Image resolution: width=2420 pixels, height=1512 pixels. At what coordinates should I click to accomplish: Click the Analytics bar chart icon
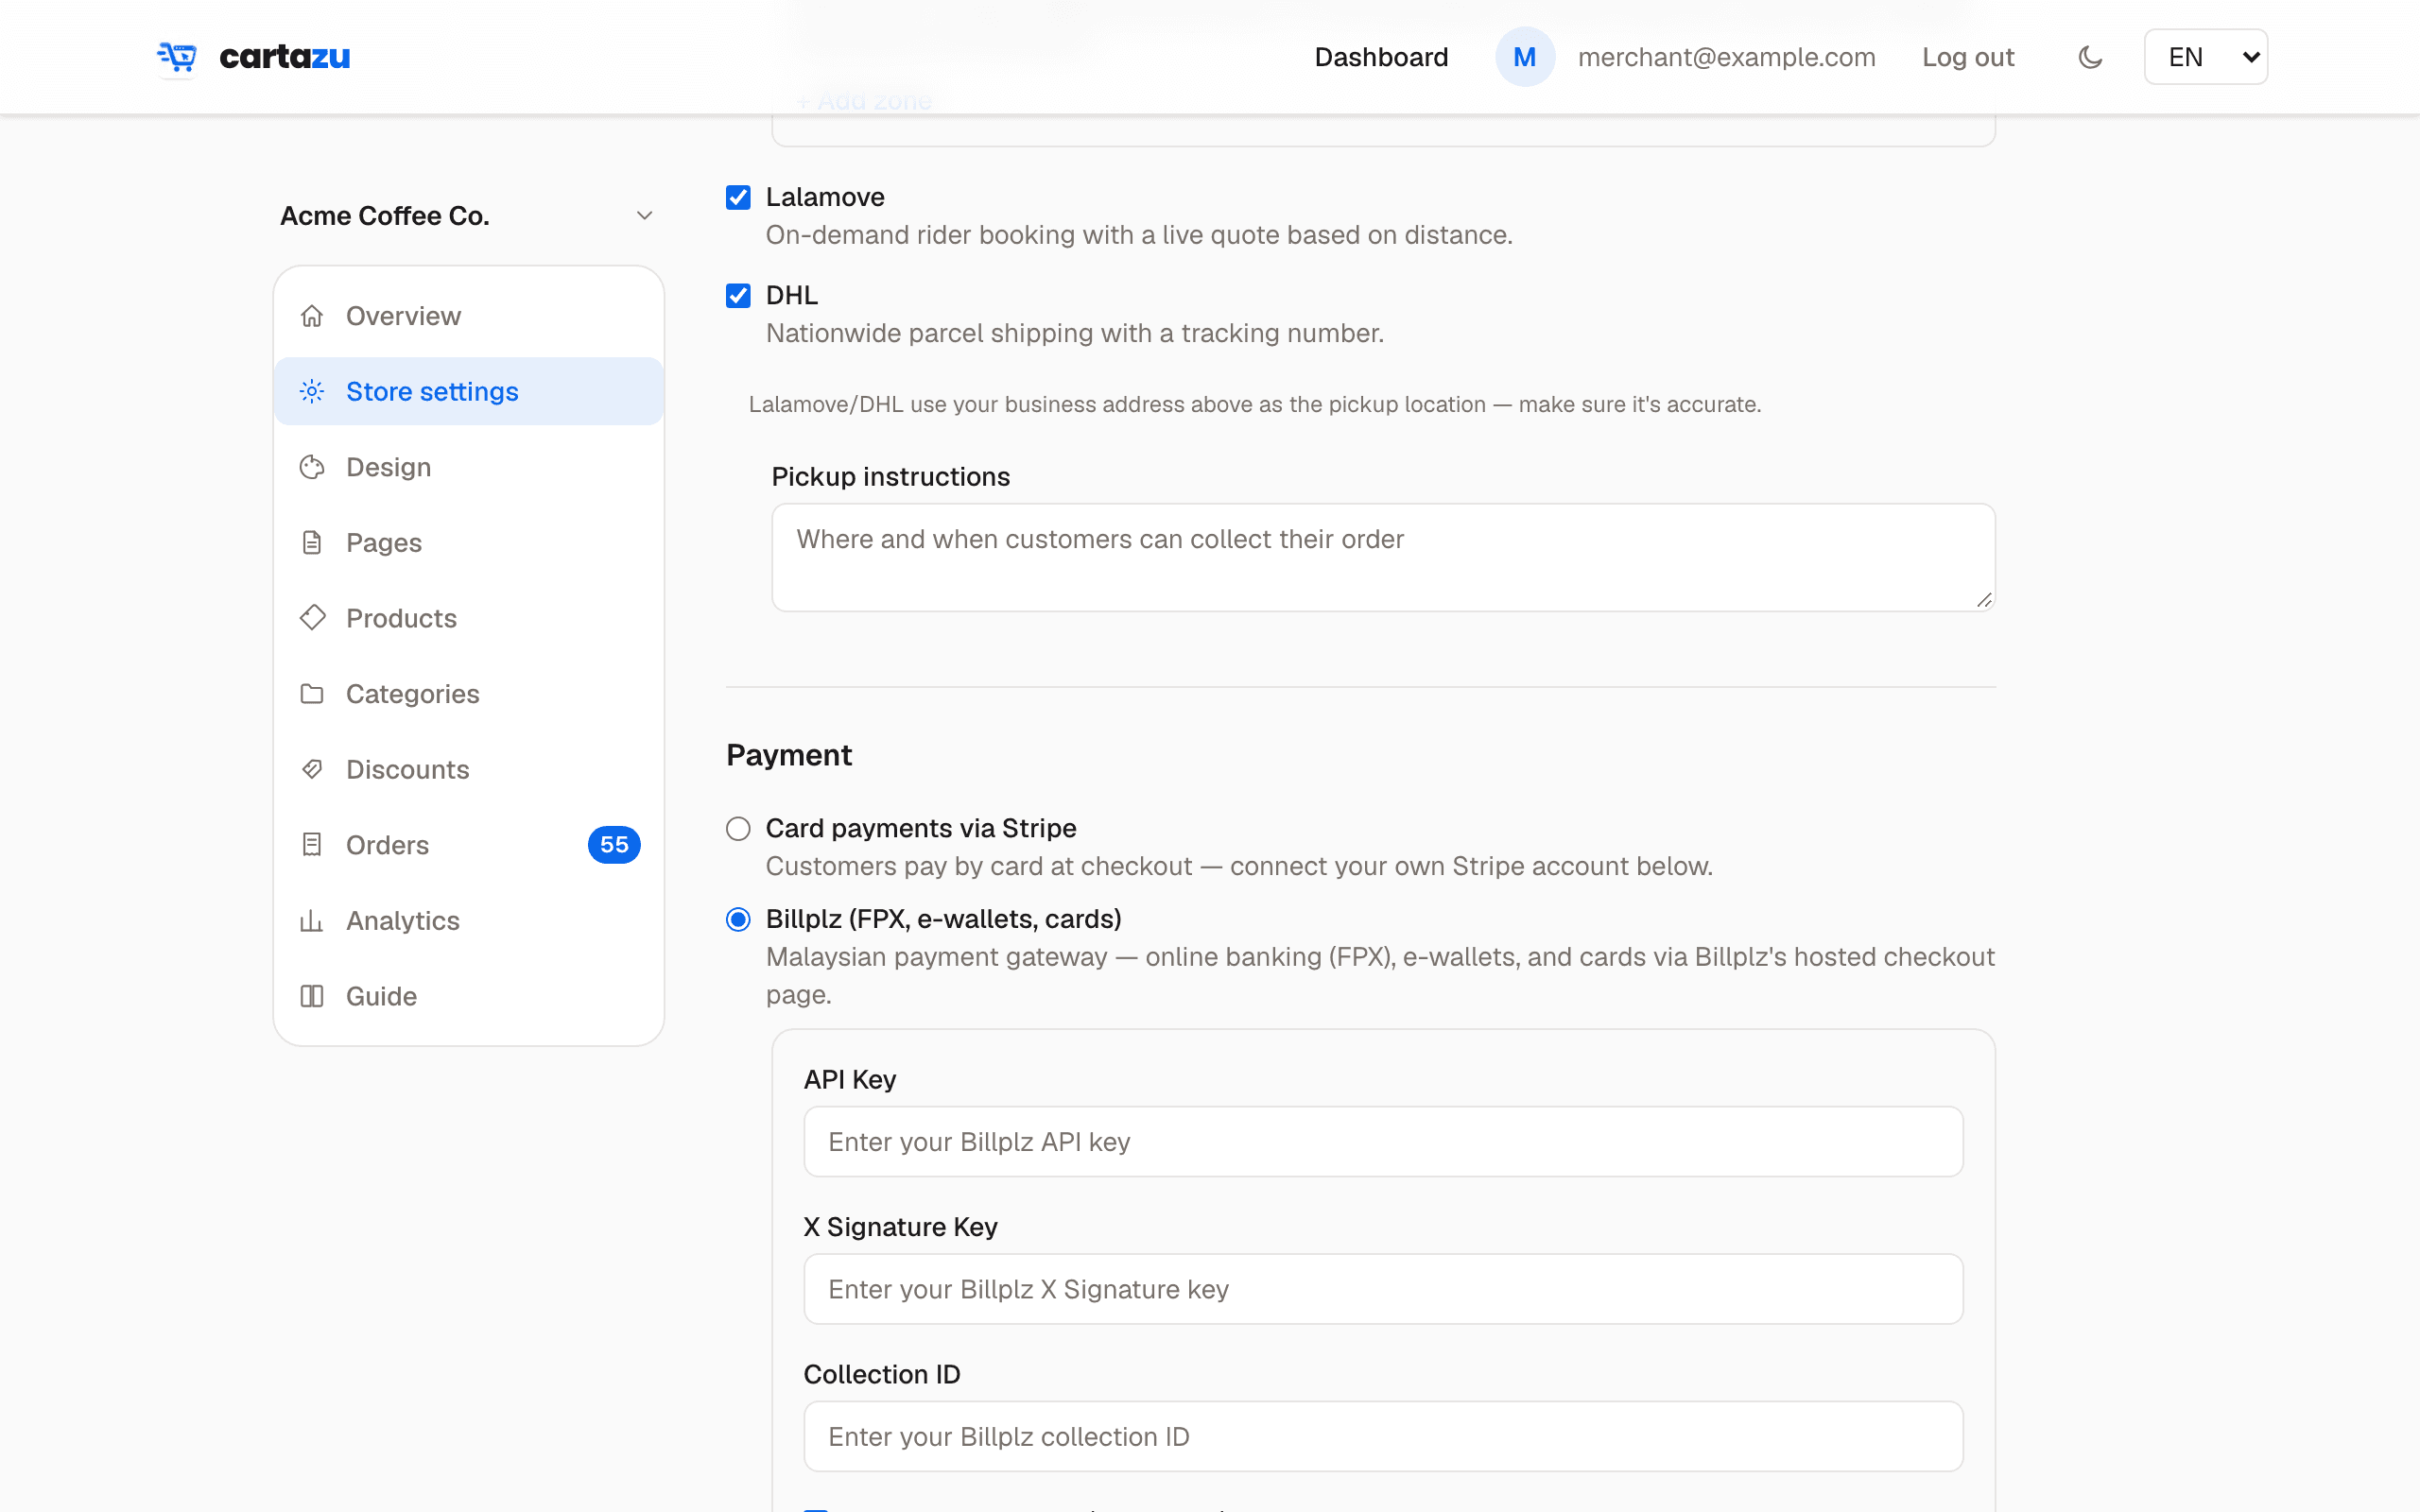[312, 920]
